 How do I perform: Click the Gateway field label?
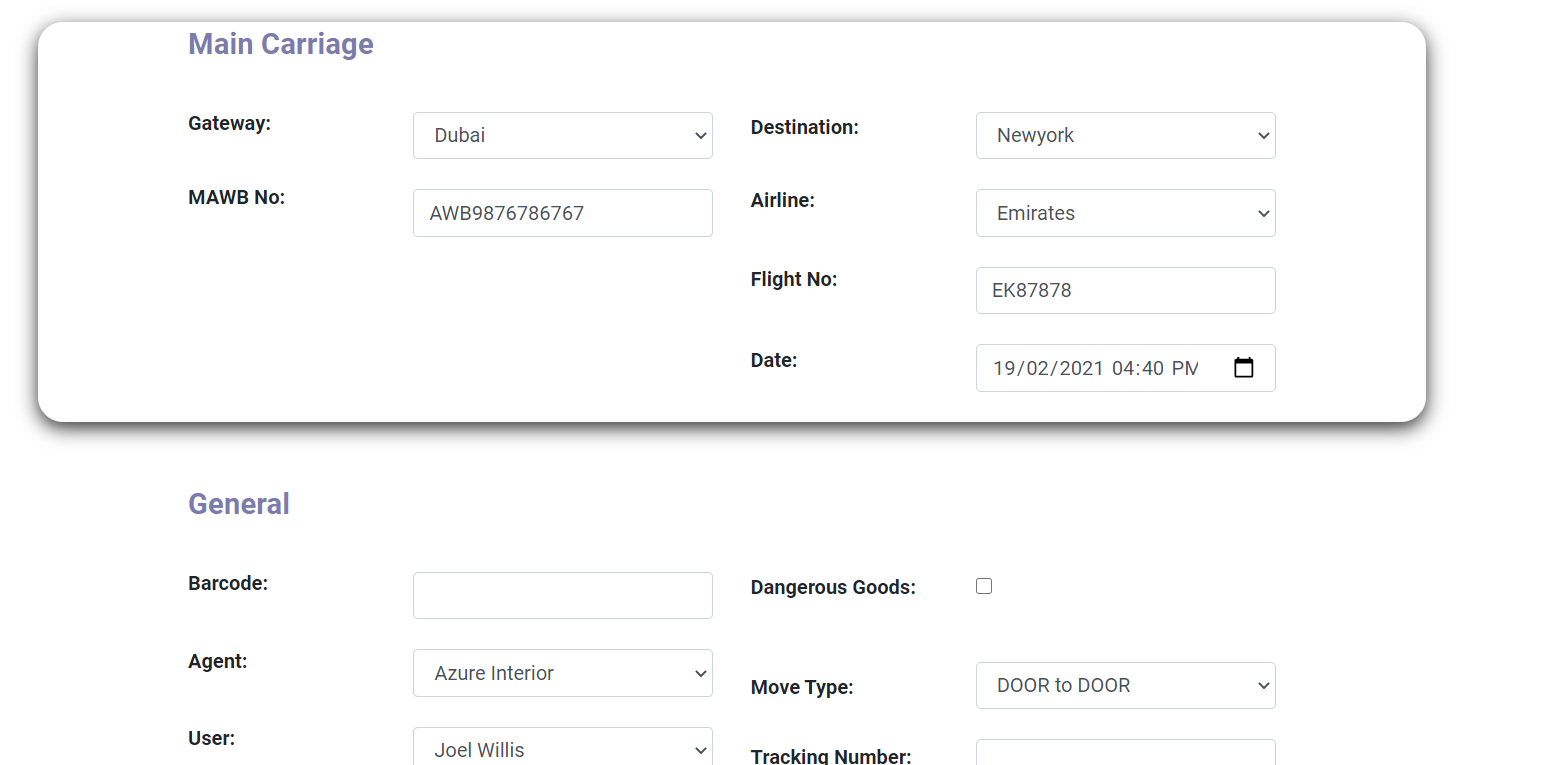point(229,124)
